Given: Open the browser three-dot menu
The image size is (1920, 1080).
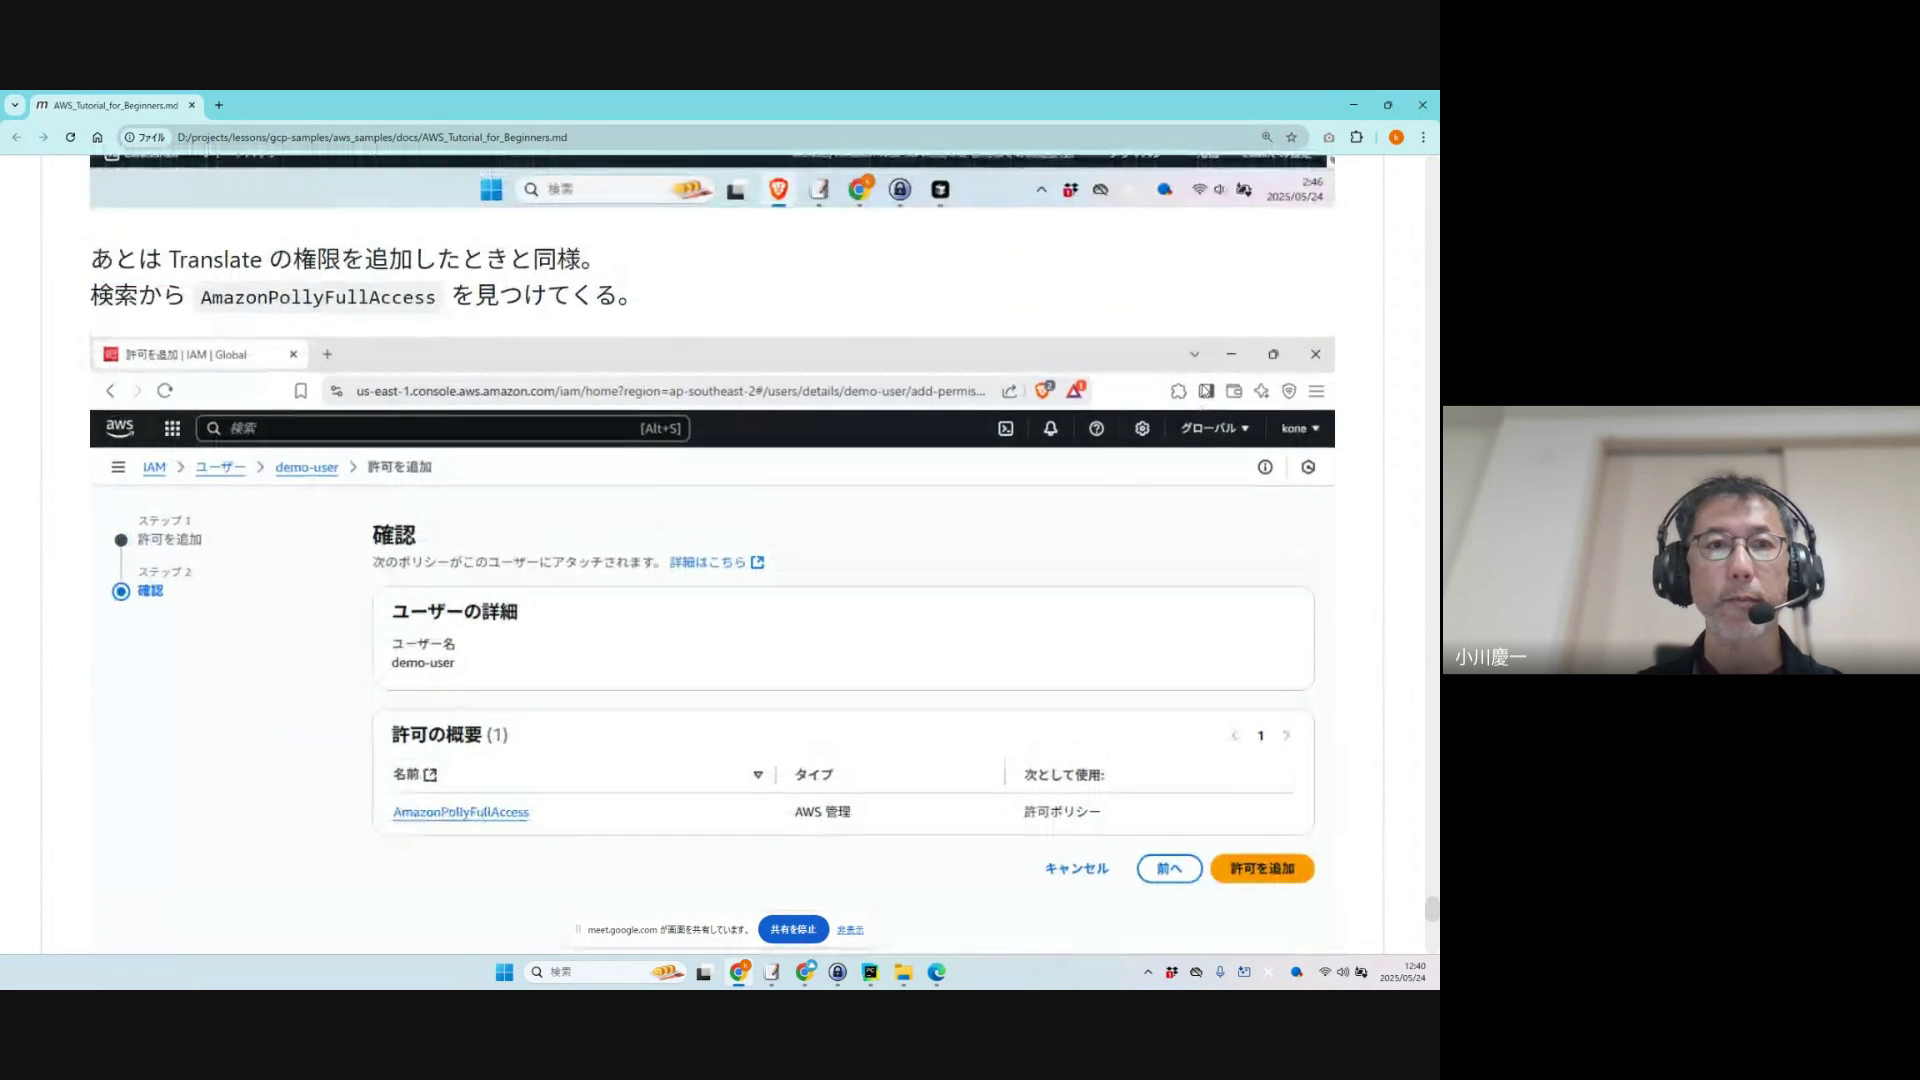Looking at the screenshot, I should pos(1423,137).
